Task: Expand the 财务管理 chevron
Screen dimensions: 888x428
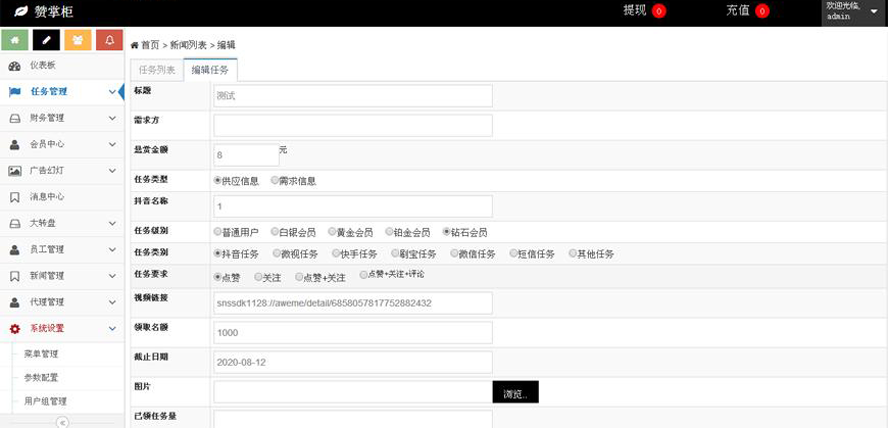Action: [x=112, y=118]
